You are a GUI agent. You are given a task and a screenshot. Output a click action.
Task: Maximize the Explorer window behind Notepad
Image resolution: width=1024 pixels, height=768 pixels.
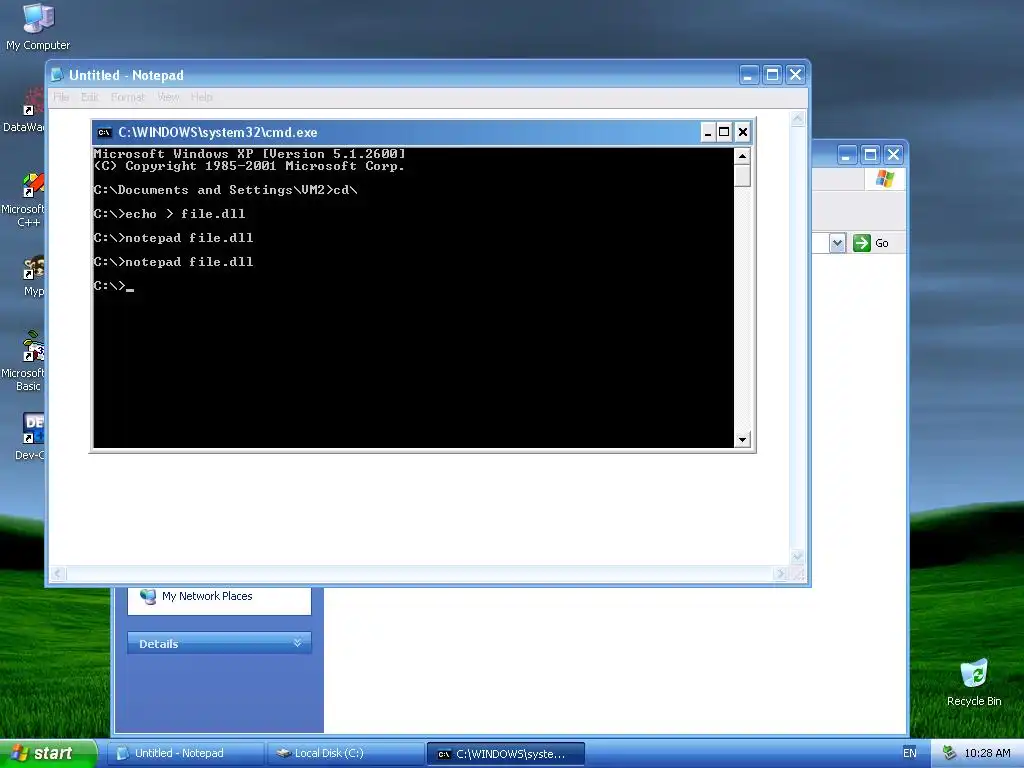pos(870,155)
